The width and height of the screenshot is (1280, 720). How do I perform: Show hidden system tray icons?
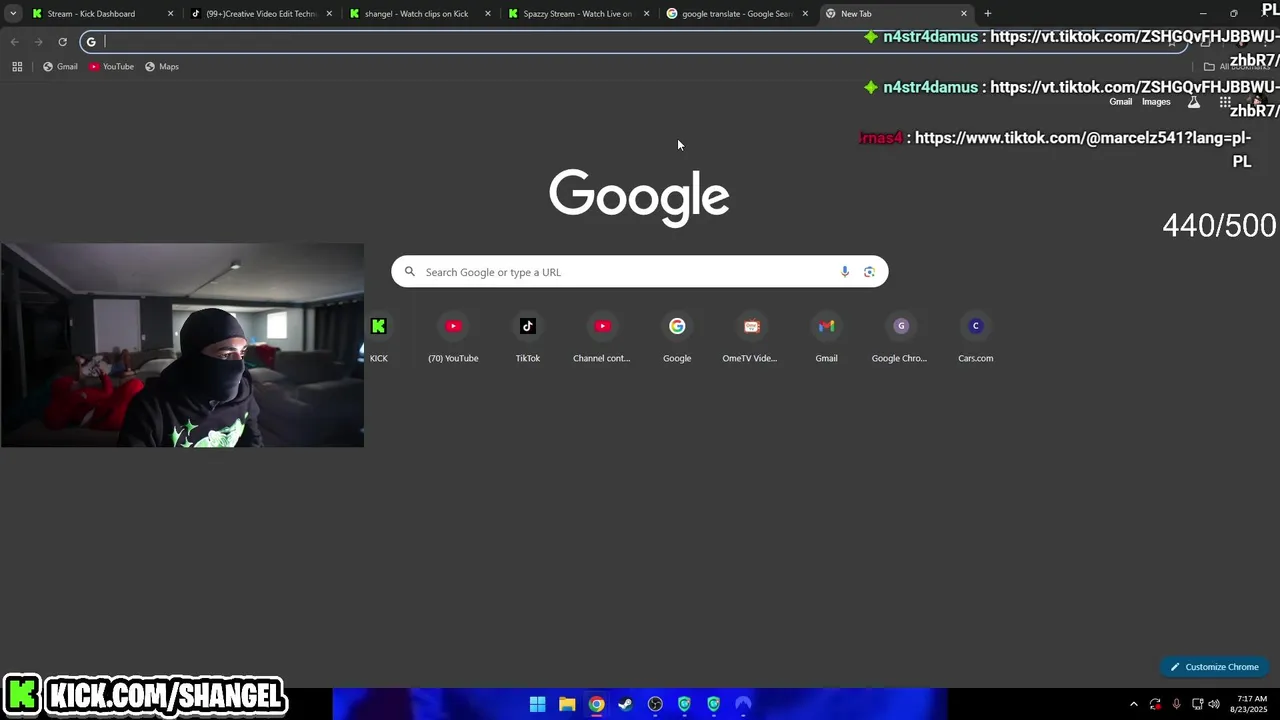coord(1134,704)
